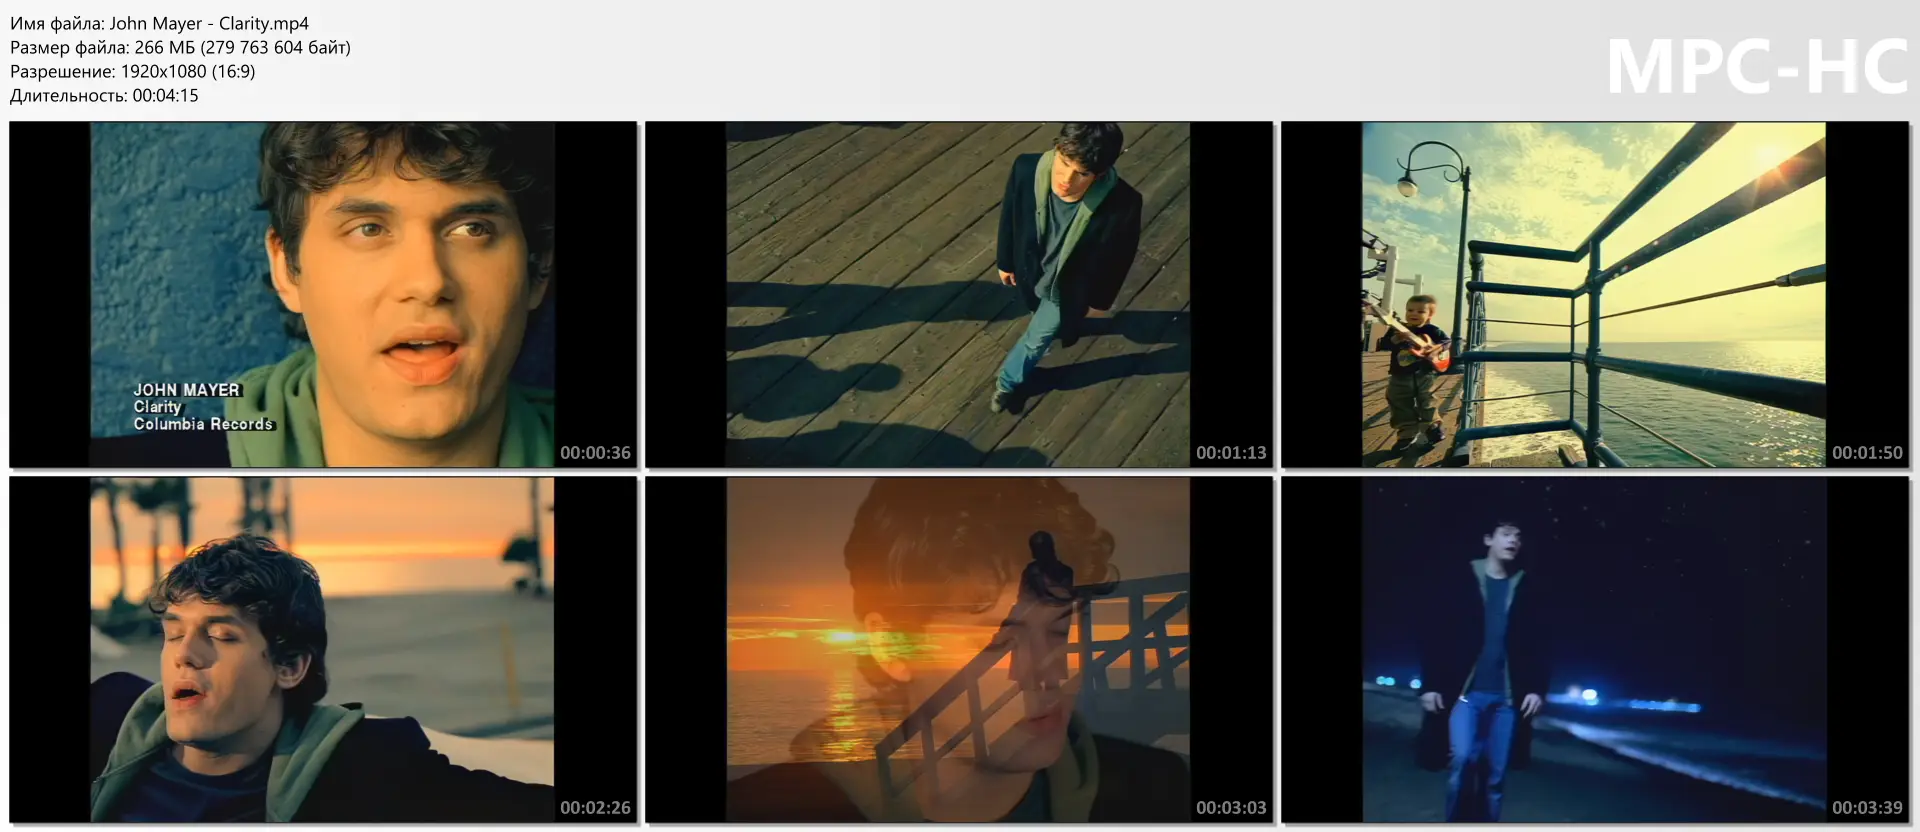
Task: Open the thumbnail captured at 00:02:26
Action: (323, 650)
